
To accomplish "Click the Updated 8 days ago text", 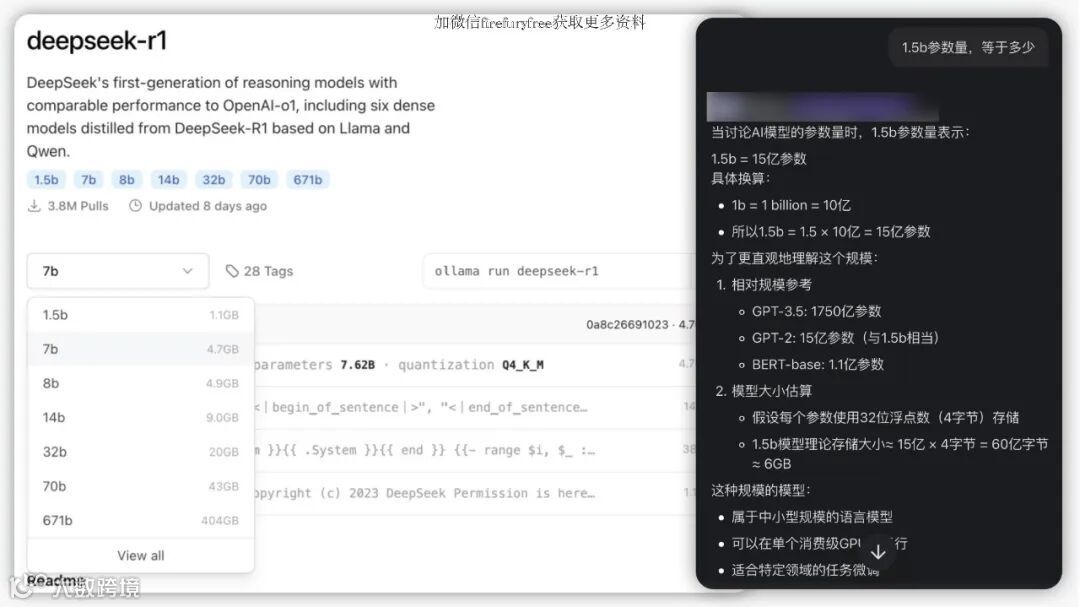I will point(208,206).
